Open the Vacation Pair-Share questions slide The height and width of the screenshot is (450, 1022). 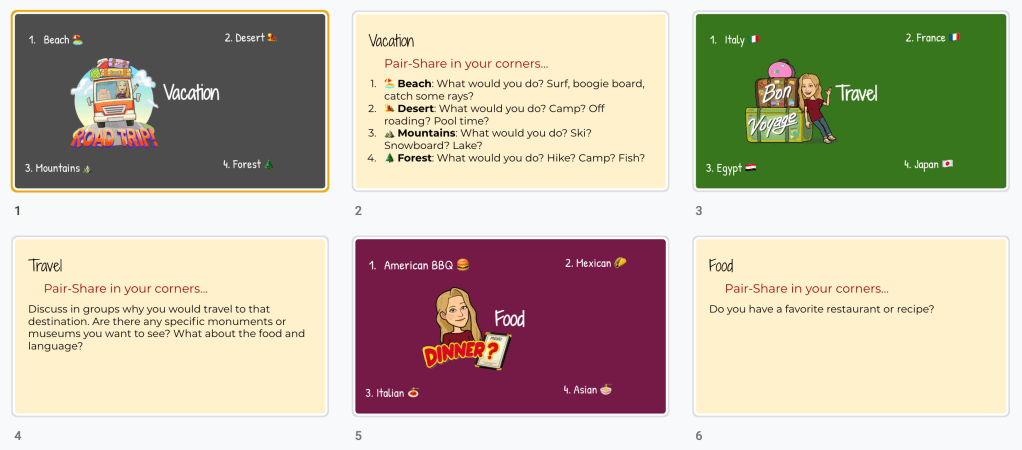[510, 100]
